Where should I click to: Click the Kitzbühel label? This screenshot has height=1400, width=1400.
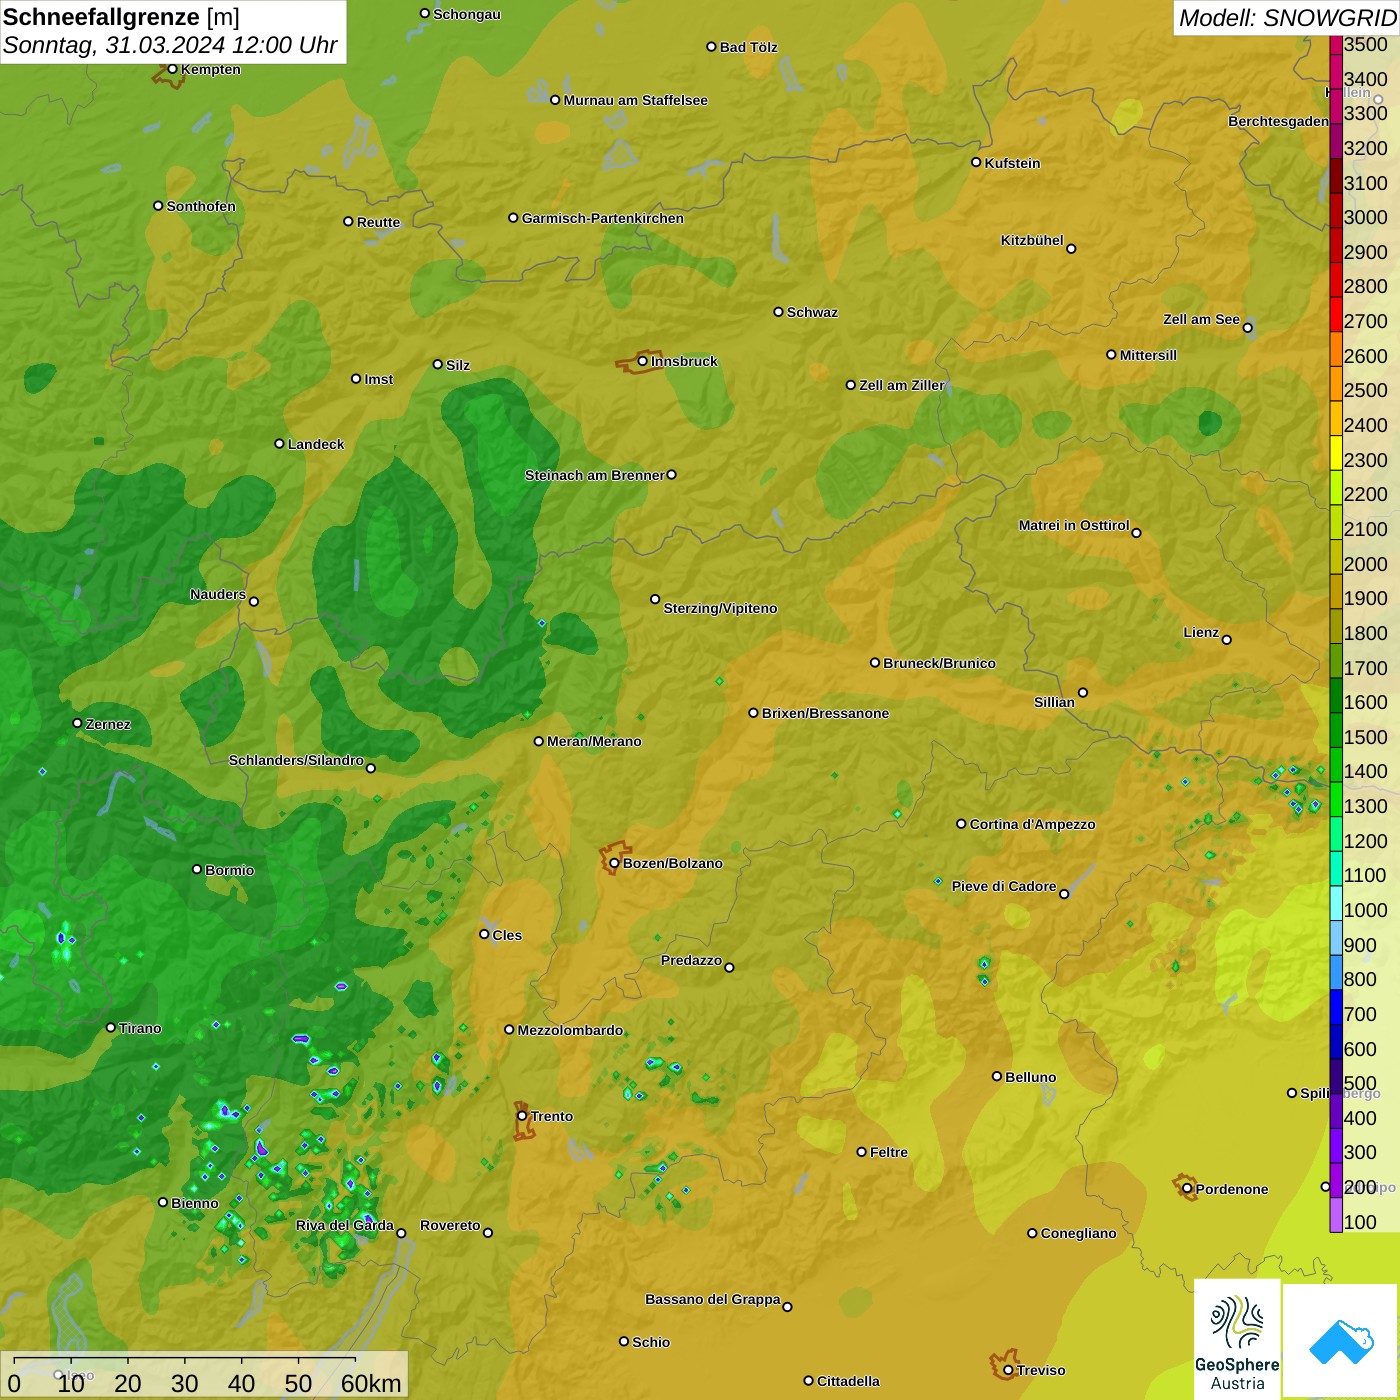click(x=1032, y=240)
